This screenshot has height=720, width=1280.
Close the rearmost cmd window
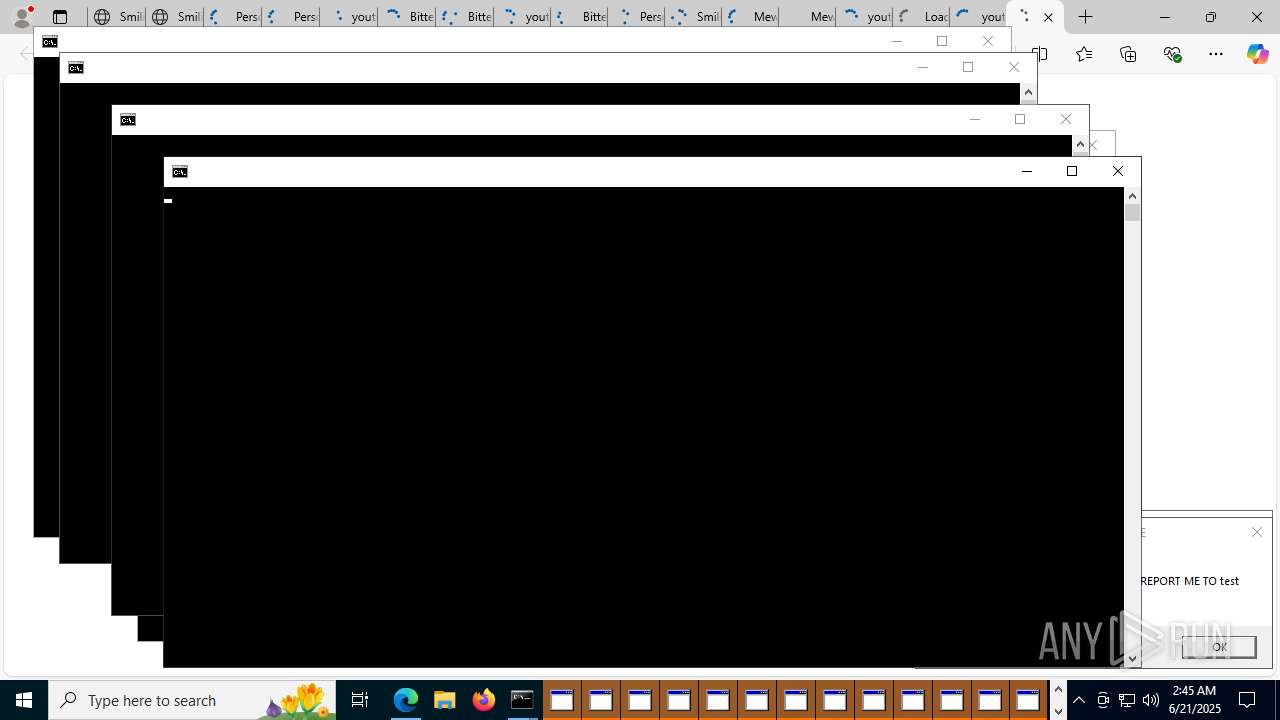[x=988, y=41]
